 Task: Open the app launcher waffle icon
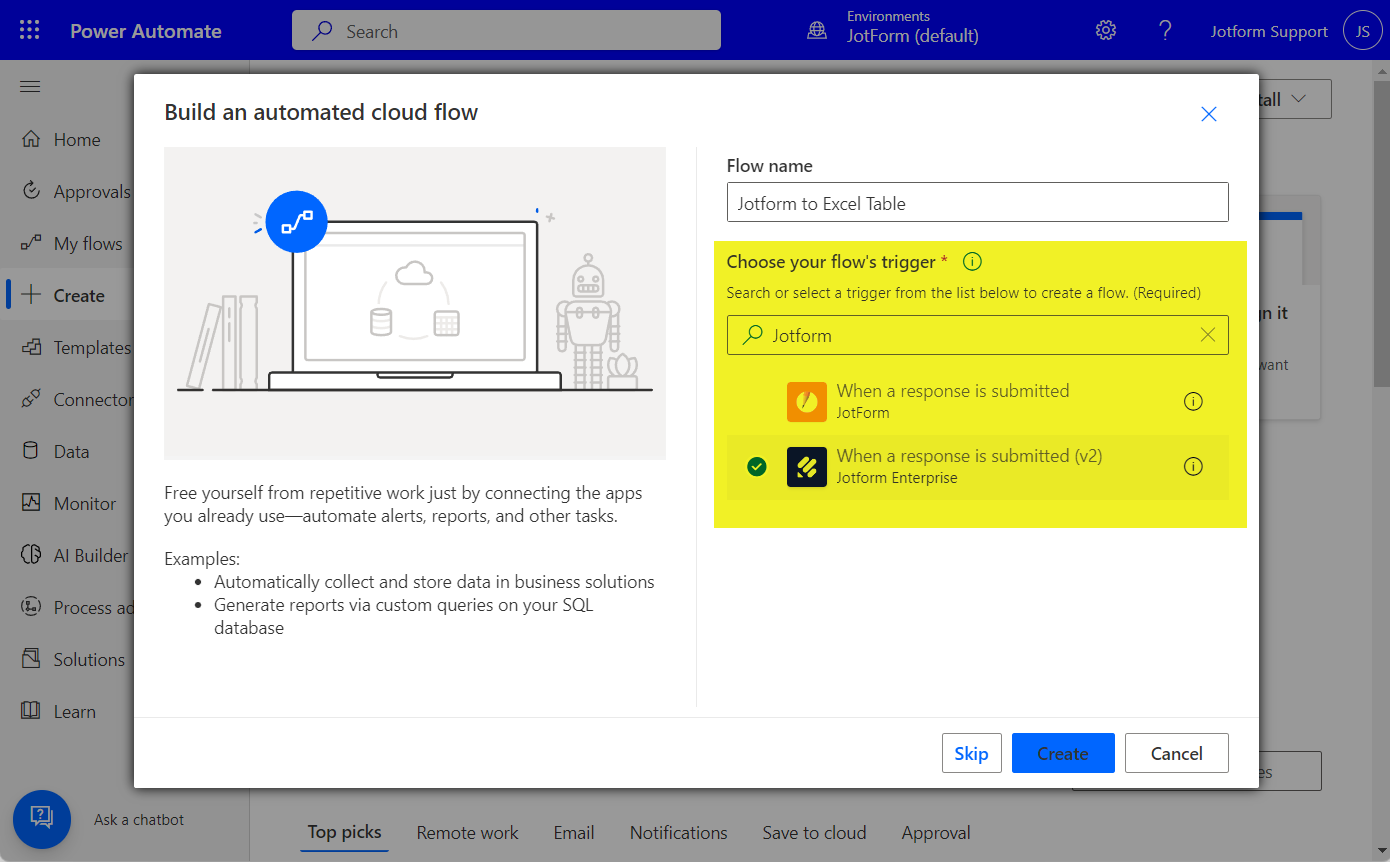point(30,30)
